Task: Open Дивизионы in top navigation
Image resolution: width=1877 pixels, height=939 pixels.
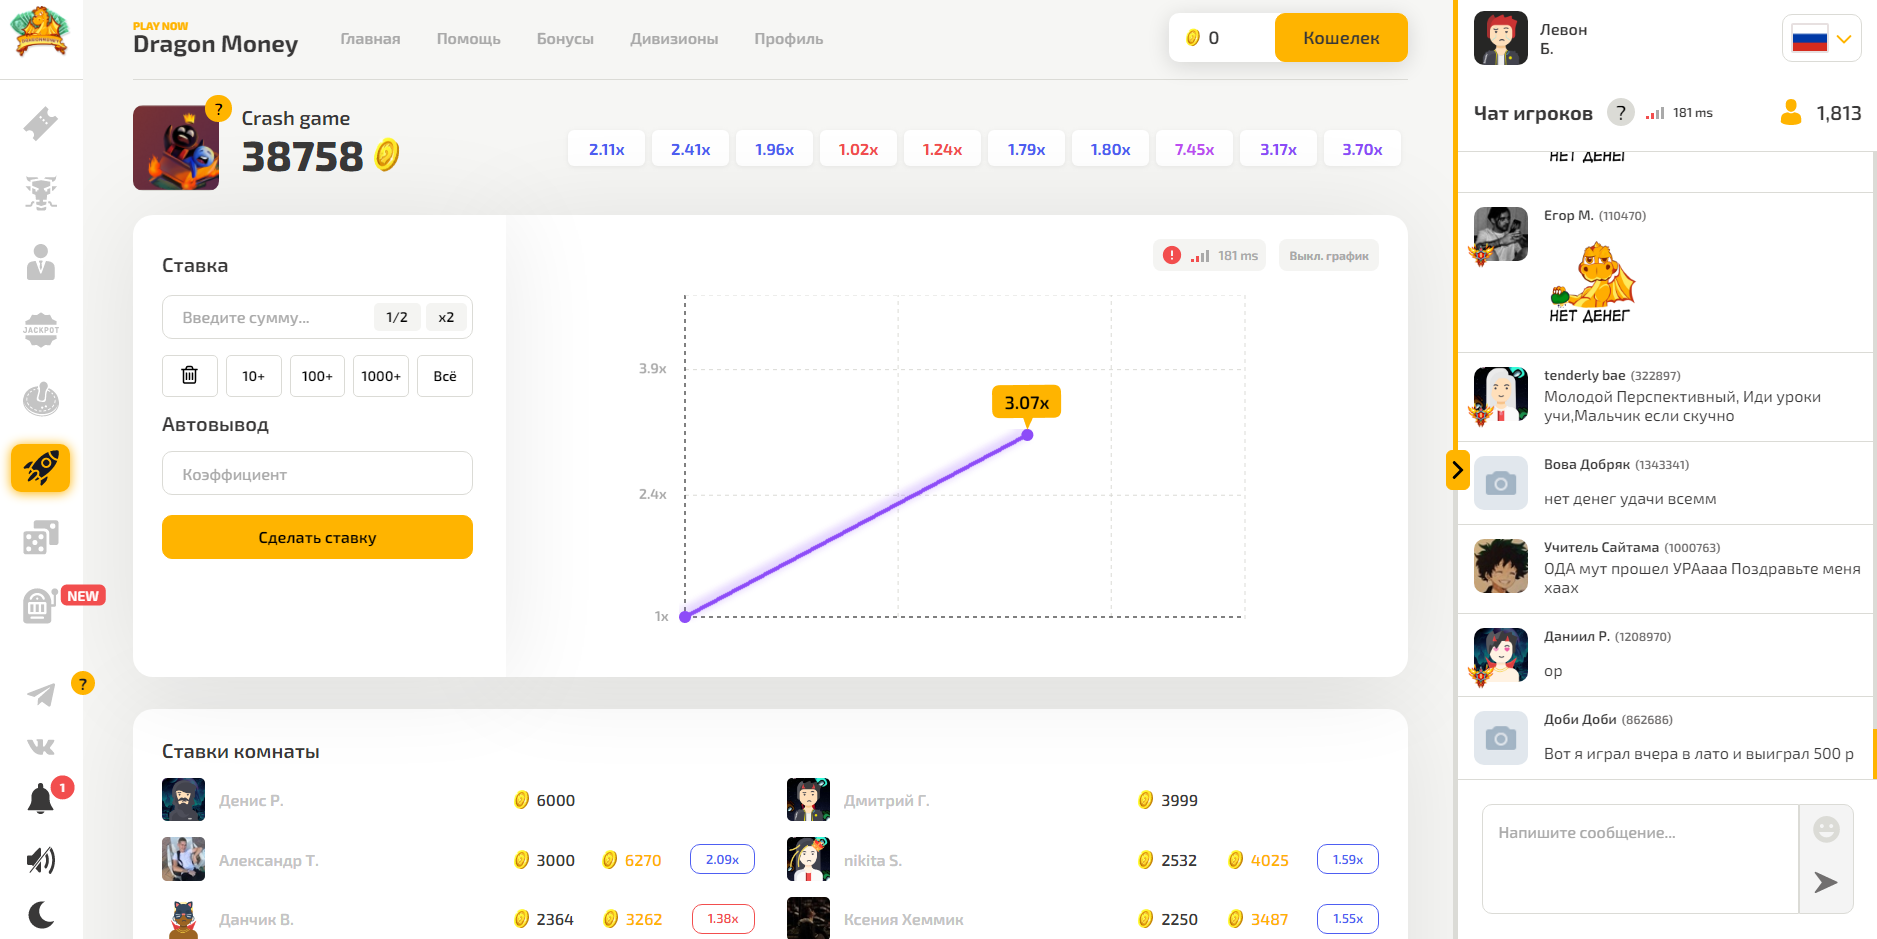Action: click(674, 39)
